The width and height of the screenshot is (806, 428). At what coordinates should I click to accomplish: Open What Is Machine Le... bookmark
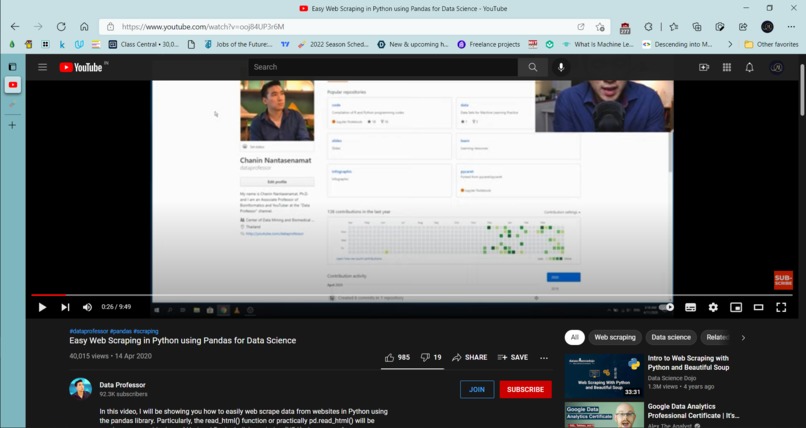[598, 45]
